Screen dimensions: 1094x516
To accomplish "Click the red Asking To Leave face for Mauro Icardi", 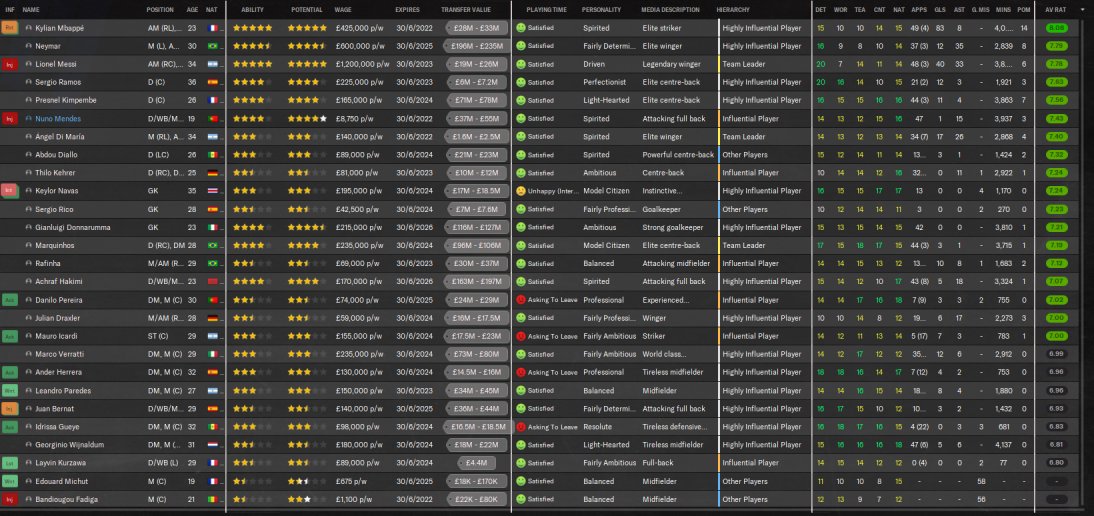I will (520, 336).
